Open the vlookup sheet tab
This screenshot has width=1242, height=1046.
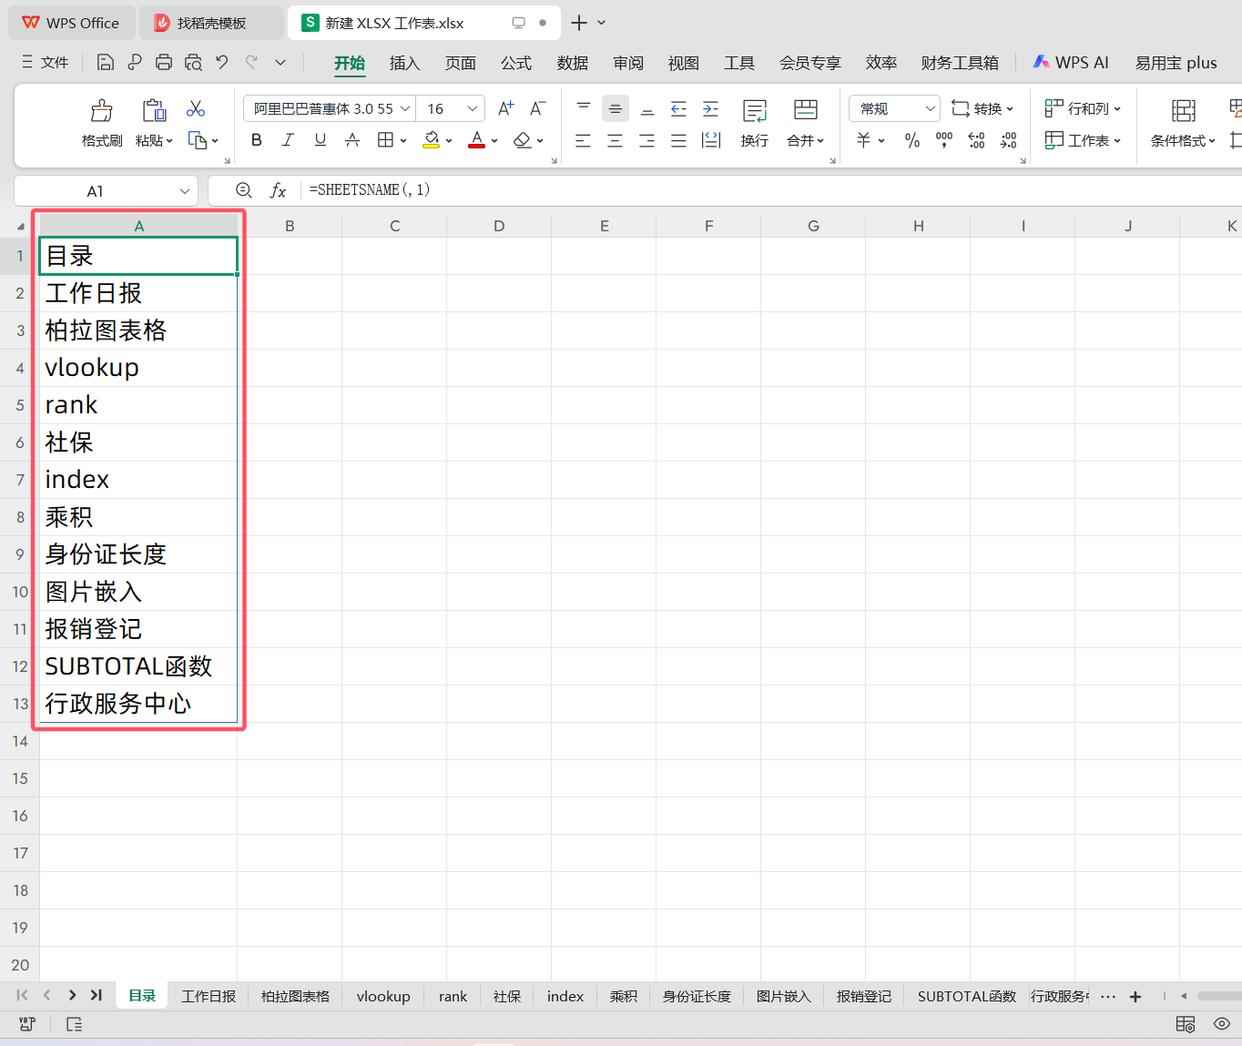[383, 996]
